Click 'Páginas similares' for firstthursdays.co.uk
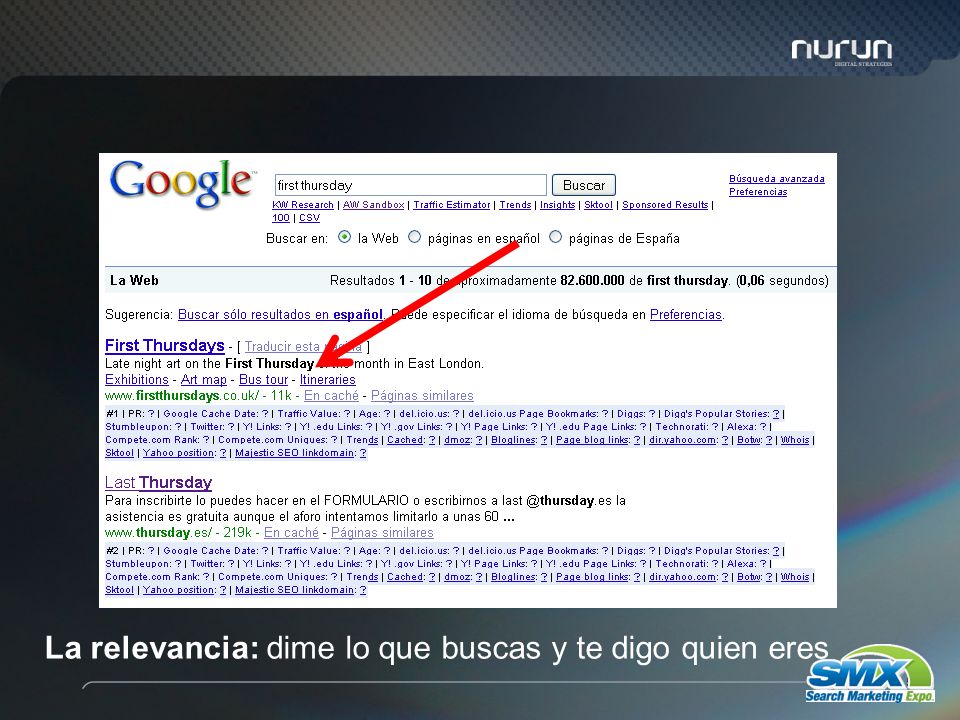The height and width of the screenshot is (720, 960). (x=422, y=396)
